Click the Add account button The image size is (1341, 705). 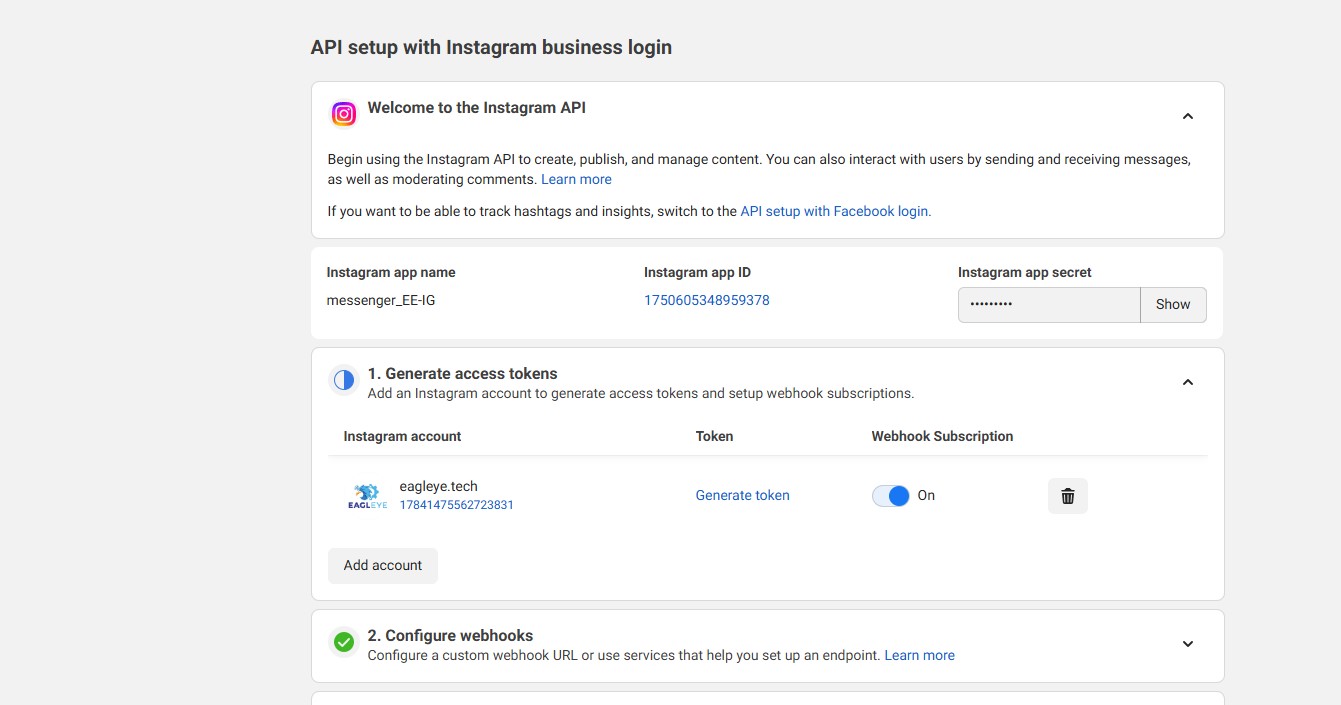(x=383, y=565)
